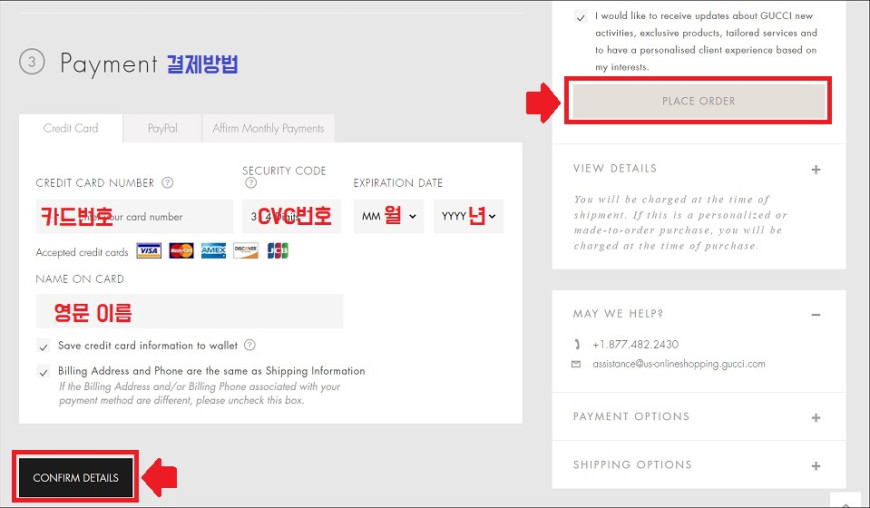Click the phone icon beside the support number
Viewport: 870px width, 508px height.
tap(577, 344)
